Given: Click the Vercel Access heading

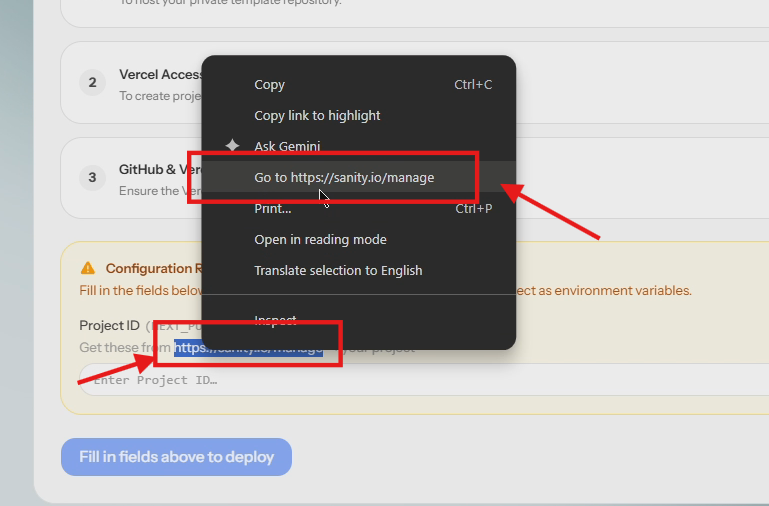Looking at the screenshot, I should [160, 75].
